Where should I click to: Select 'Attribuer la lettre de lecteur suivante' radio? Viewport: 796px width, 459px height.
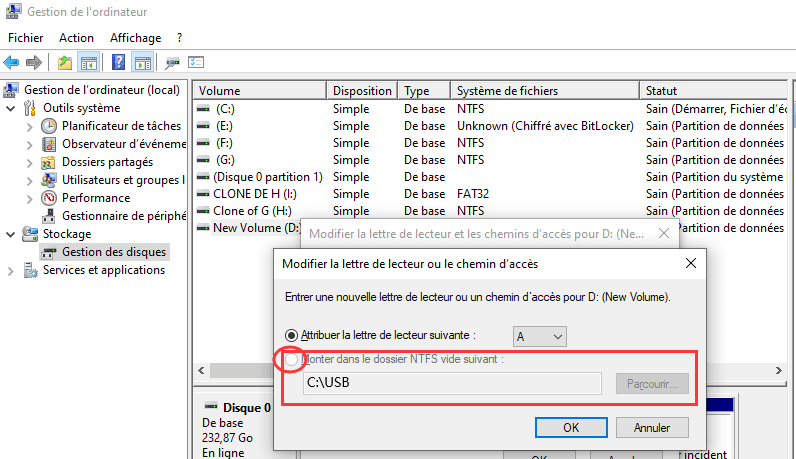tap(292, 336)
